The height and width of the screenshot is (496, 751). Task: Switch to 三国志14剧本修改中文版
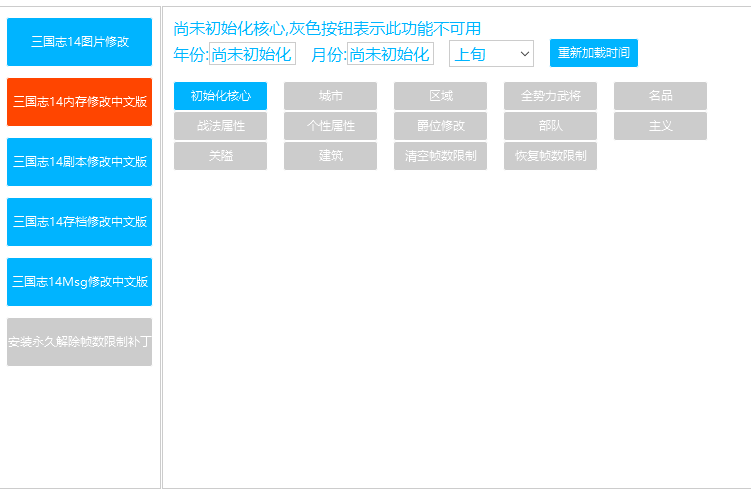pyautogui.click(x=80, y=162)
